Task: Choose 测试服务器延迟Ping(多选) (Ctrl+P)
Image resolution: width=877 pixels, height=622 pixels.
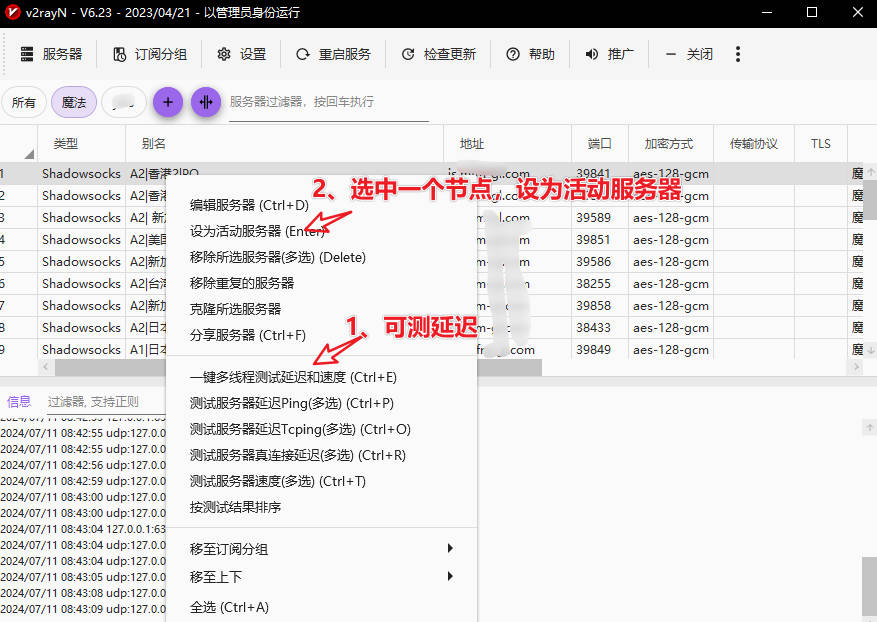Action: click(322, 403)
